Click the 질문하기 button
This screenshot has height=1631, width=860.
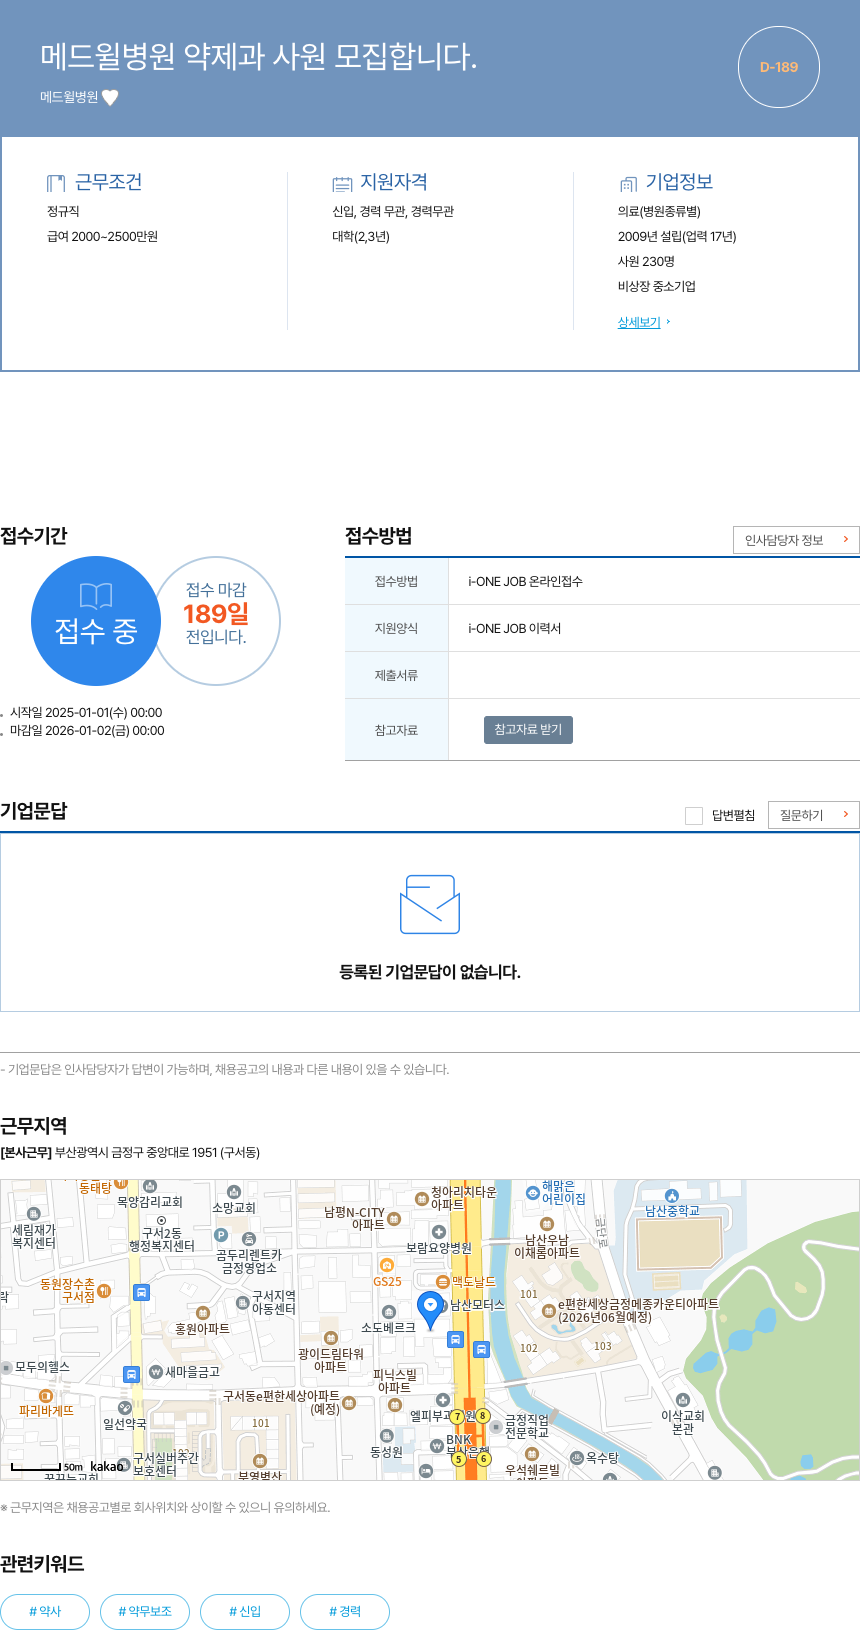814,815
